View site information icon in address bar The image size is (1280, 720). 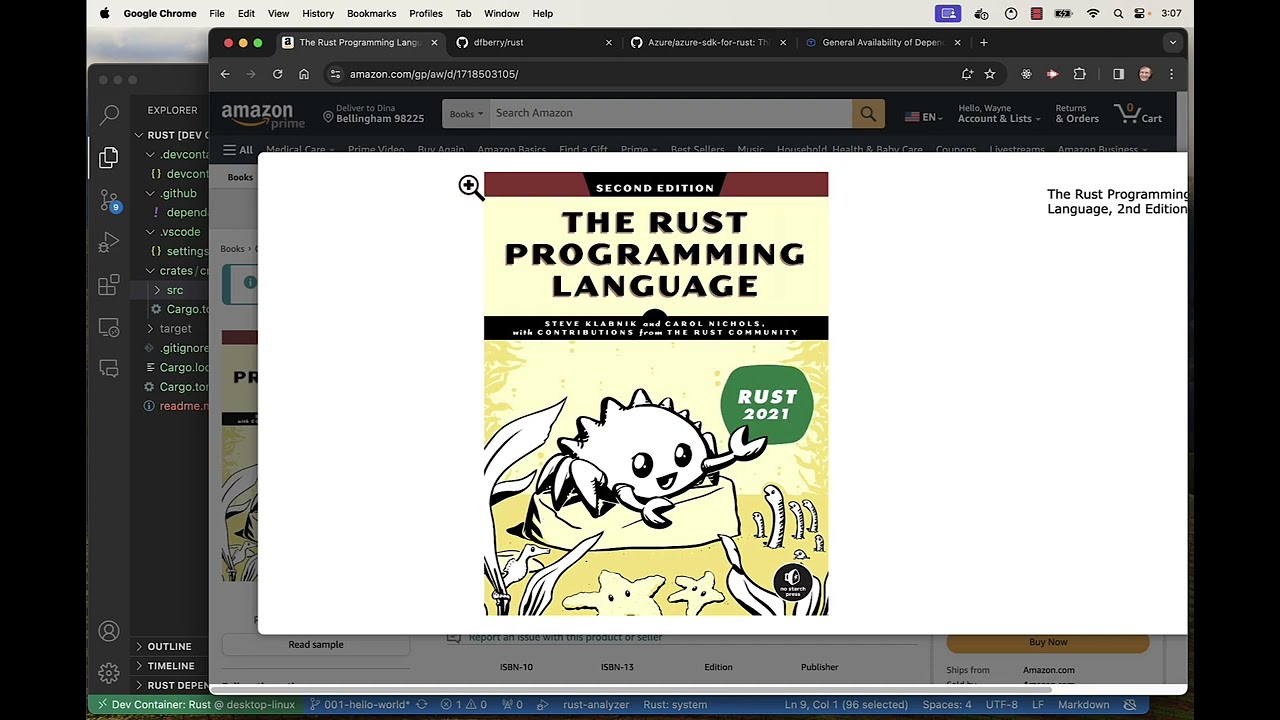point(335,74)
